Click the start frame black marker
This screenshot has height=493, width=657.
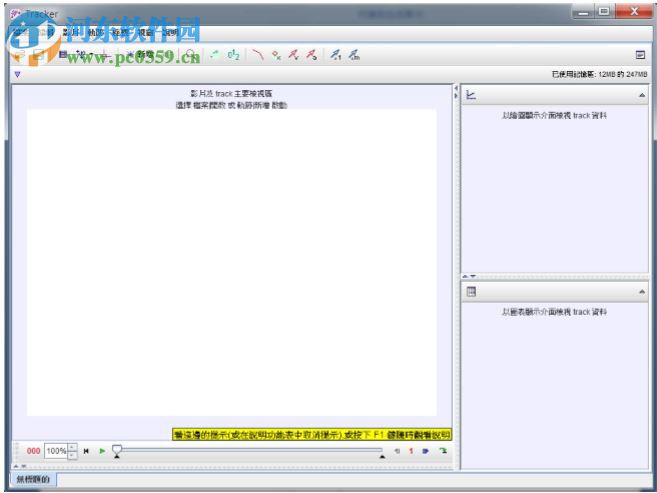coord(117,456)
